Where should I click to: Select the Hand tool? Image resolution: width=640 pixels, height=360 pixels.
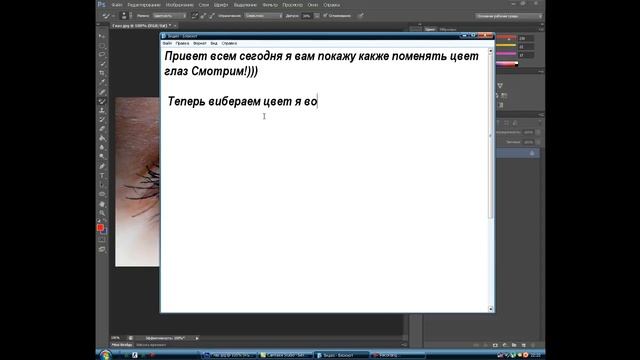102,204
